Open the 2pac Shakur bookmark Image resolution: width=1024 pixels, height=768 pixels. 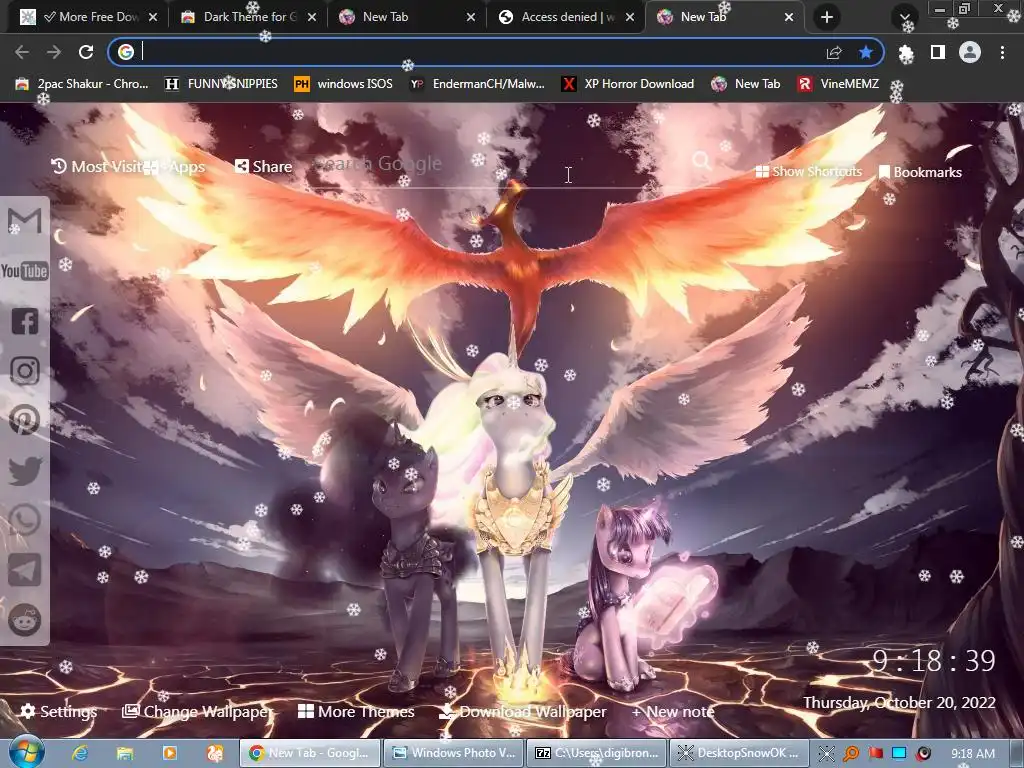point(82,84)
